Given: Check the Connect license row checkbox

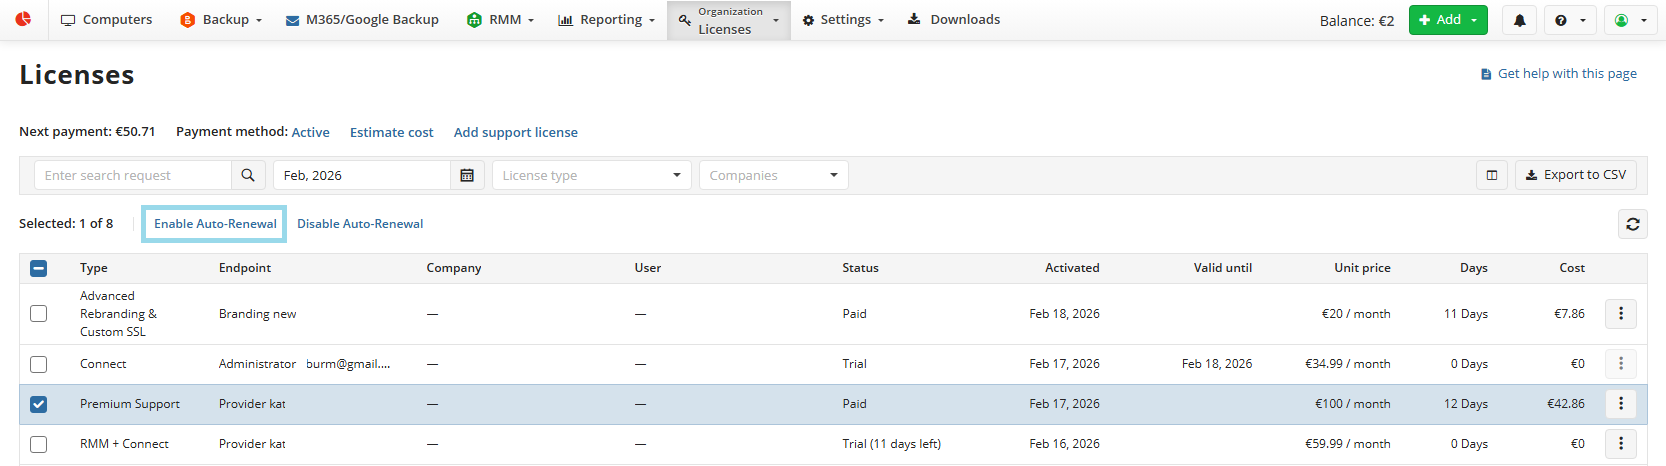Looking at the screenshot, I should [x=39, y=364].
